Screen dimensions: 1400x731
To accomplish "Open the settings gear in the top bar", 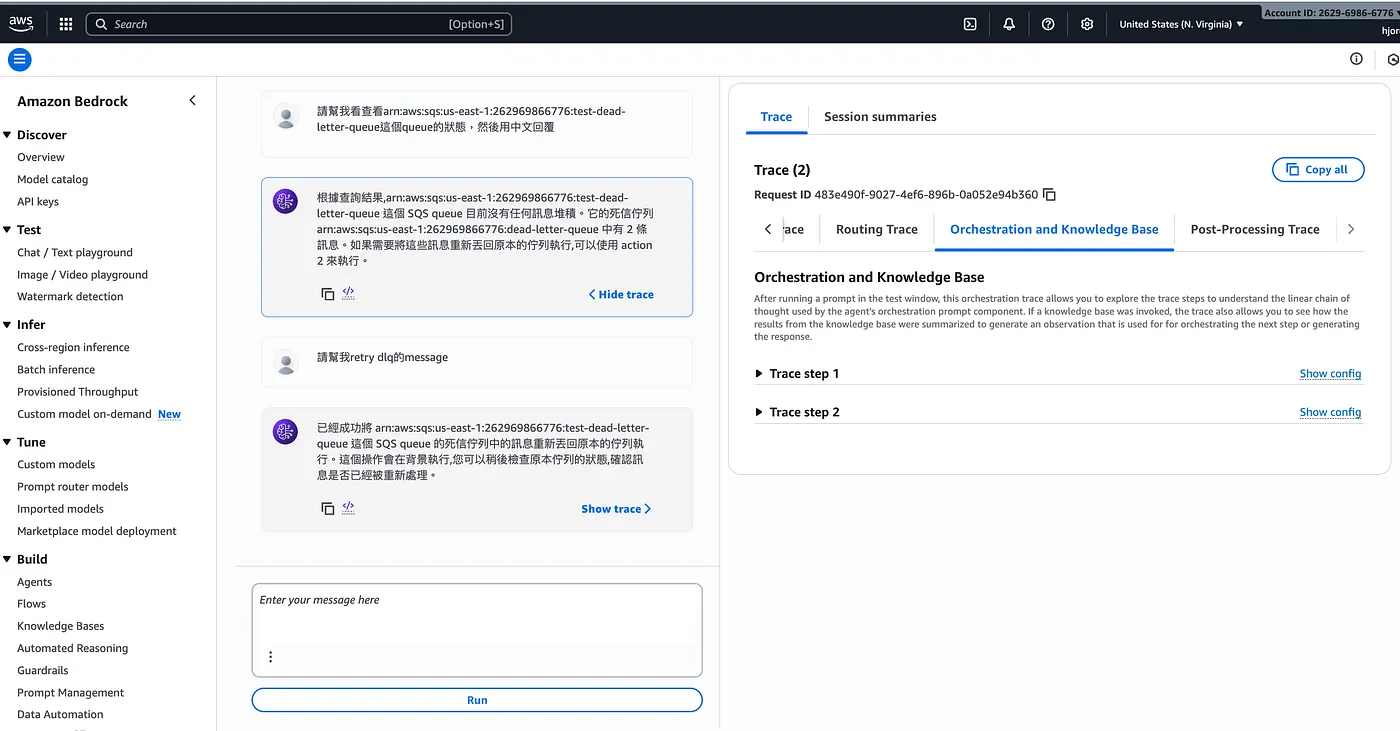I will [x=1087, y=24].
